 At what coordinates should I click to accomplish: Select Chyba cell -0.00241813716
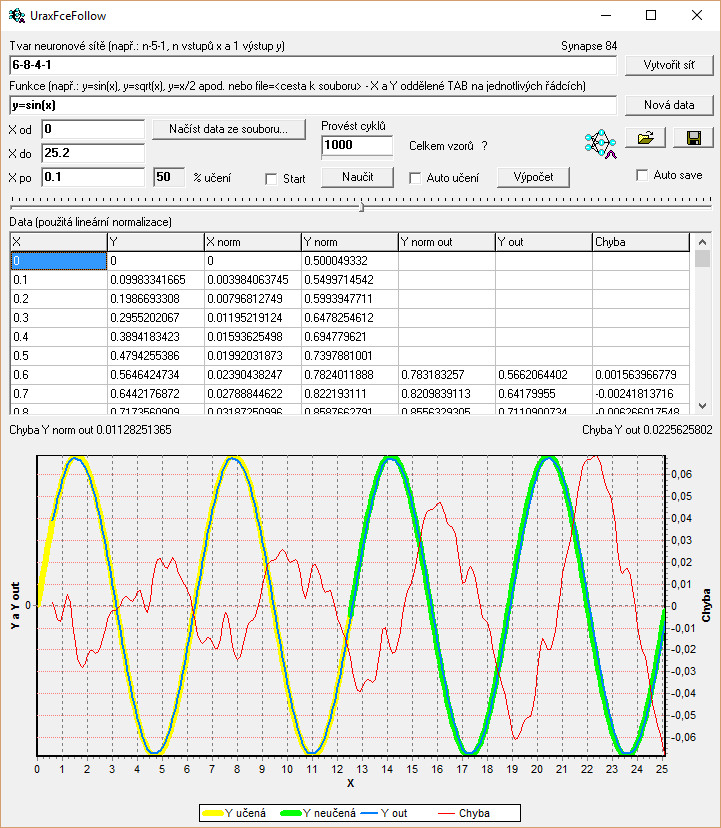coord(641,394)
